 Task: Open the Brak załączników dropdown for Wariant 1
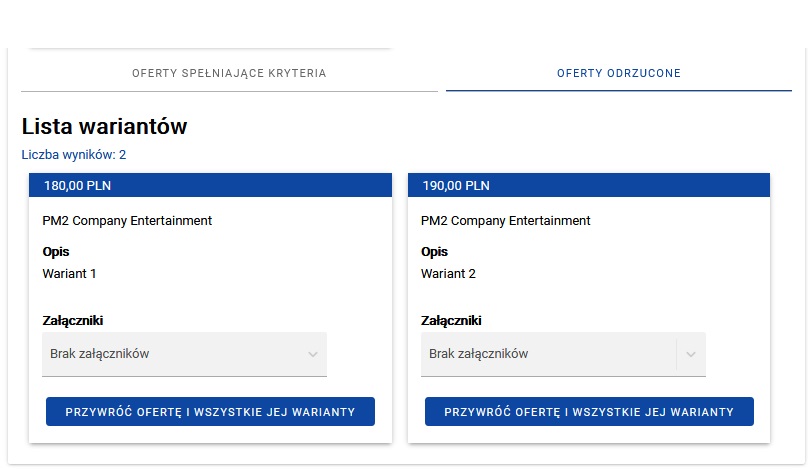[x=170, y=354]
